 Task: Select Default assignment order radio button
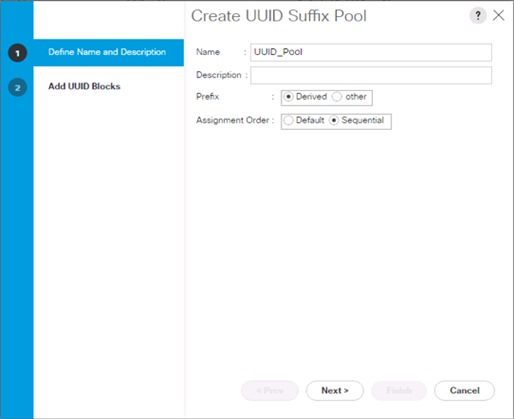point(288,120)
